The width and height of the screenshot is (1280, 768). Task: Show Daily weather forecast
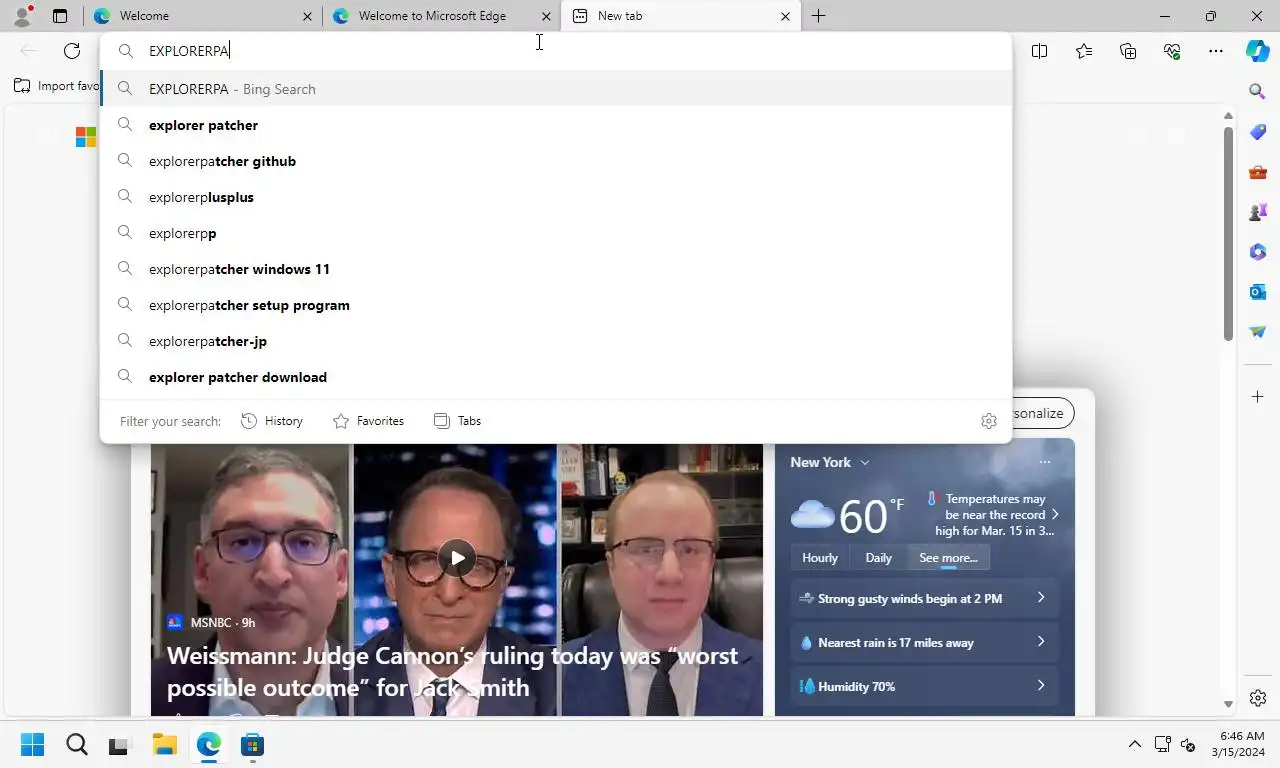pos(878,558)
